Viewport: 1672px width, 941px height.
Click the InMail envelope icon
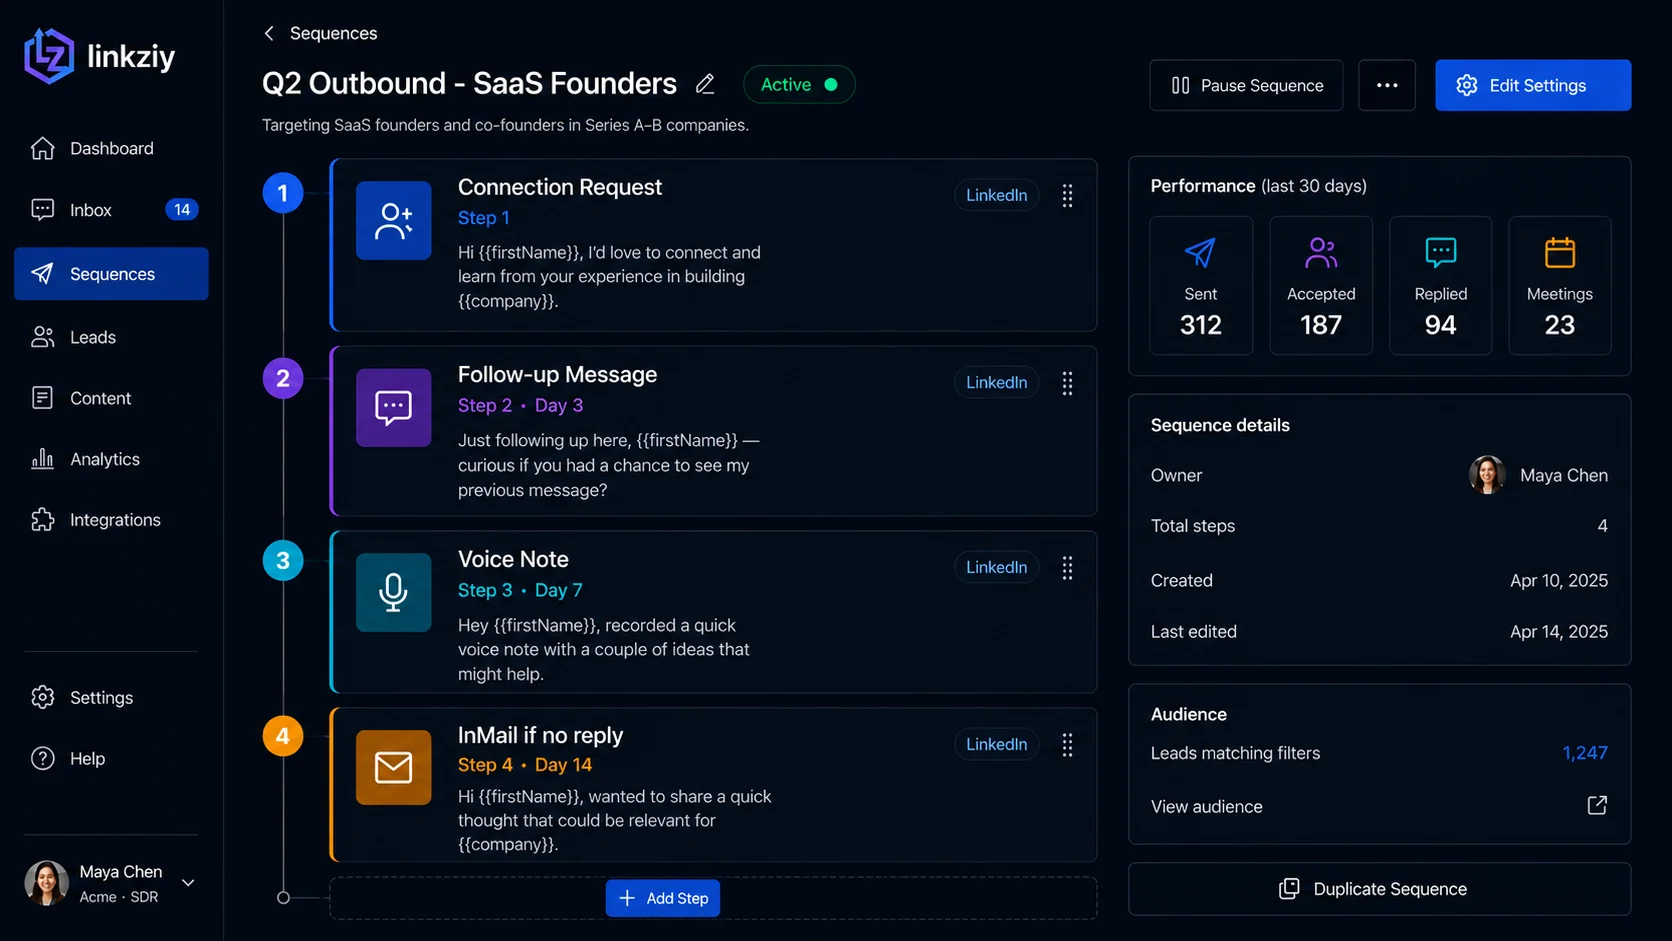coord(393,767)
